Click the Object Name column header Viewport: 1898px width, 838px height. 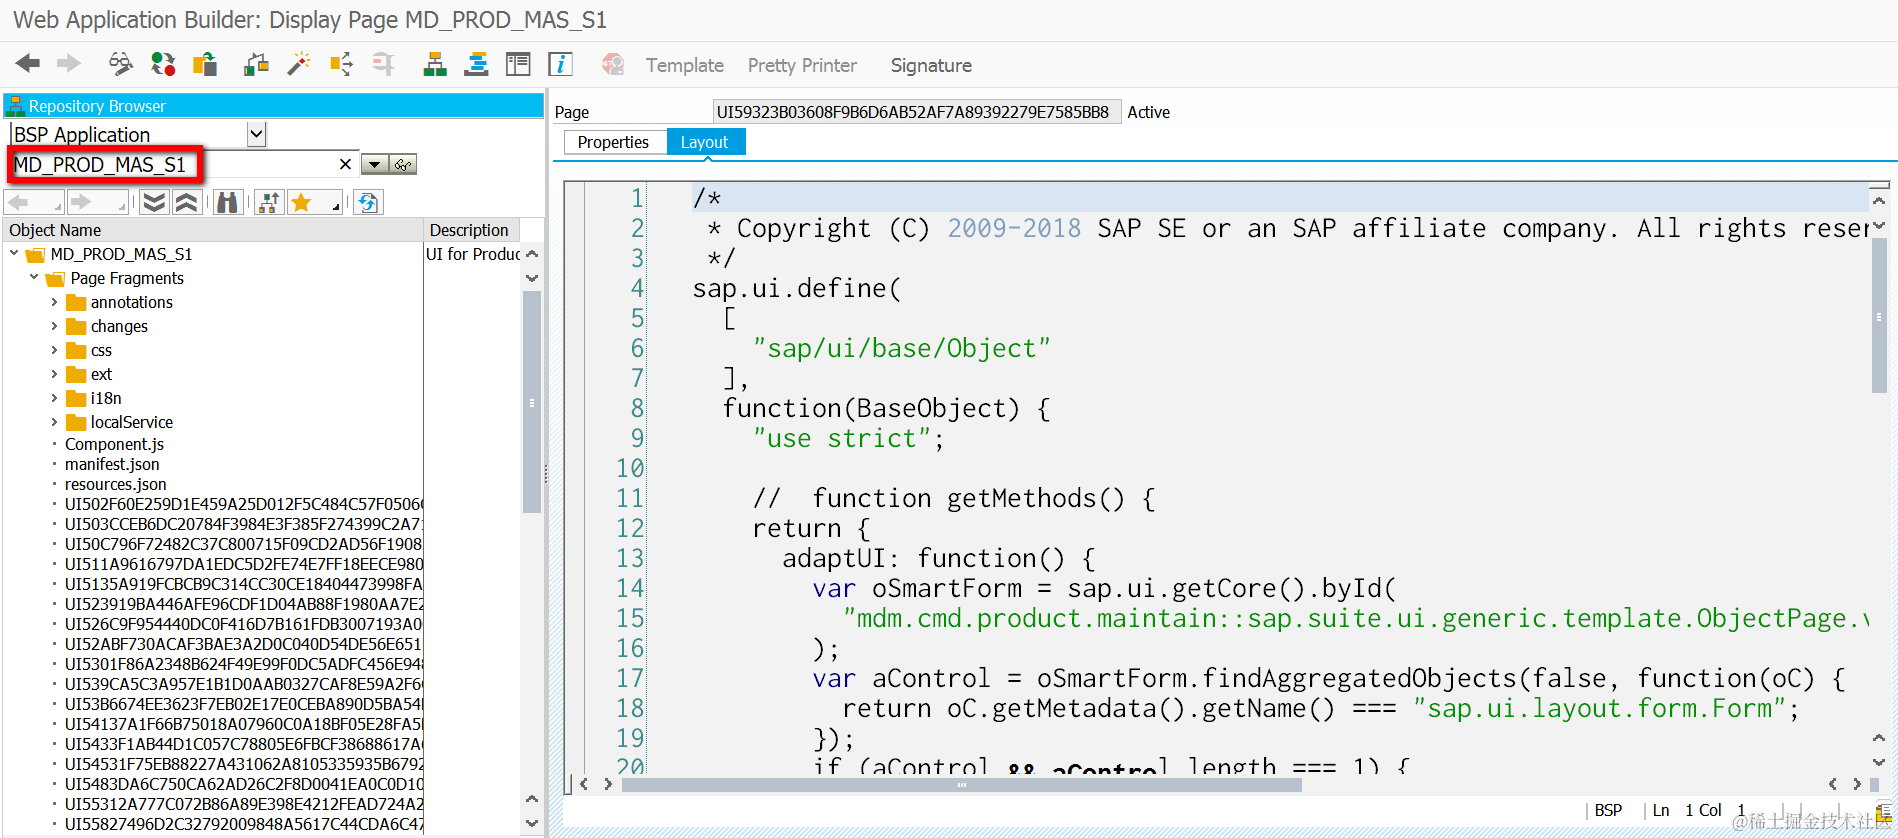(x=213, y=230)
